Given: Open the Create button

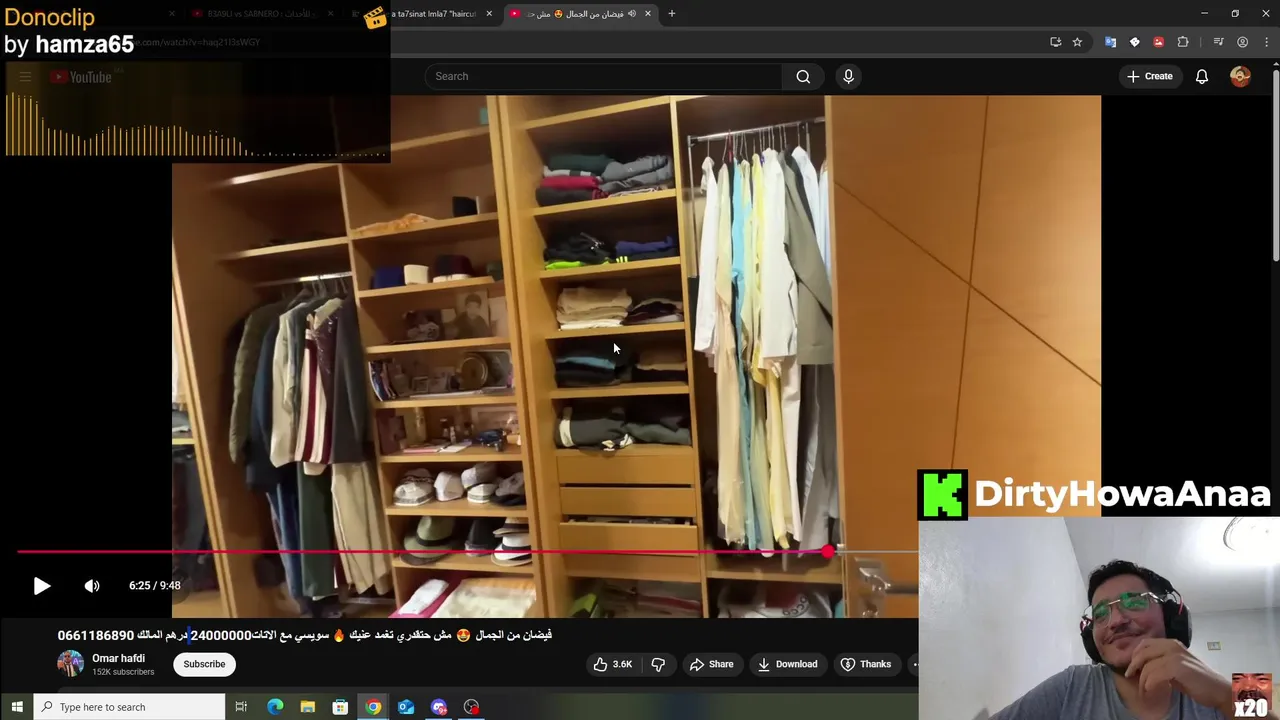Looking at the screenshot, I should point(1149,76).
